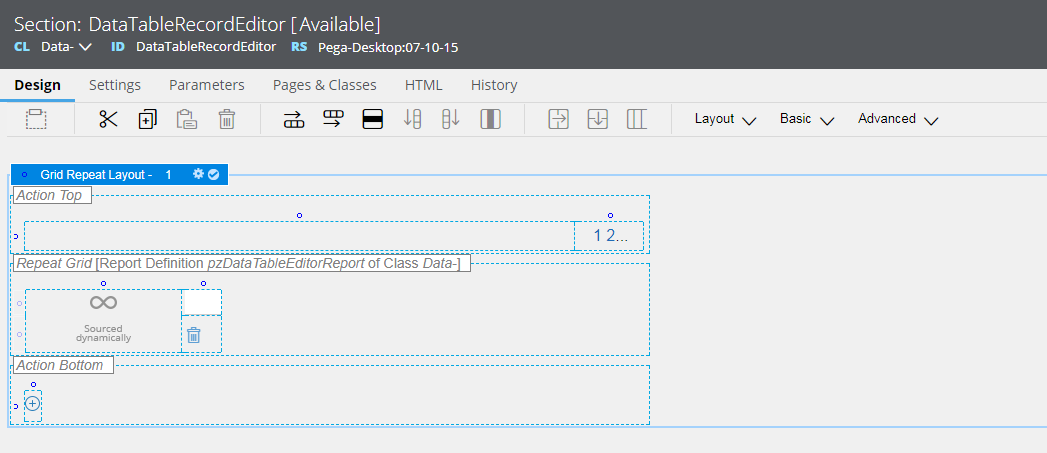
Task: Click the circle handle left of Grid Repeat Layout title
Action: tap(25, 174)
